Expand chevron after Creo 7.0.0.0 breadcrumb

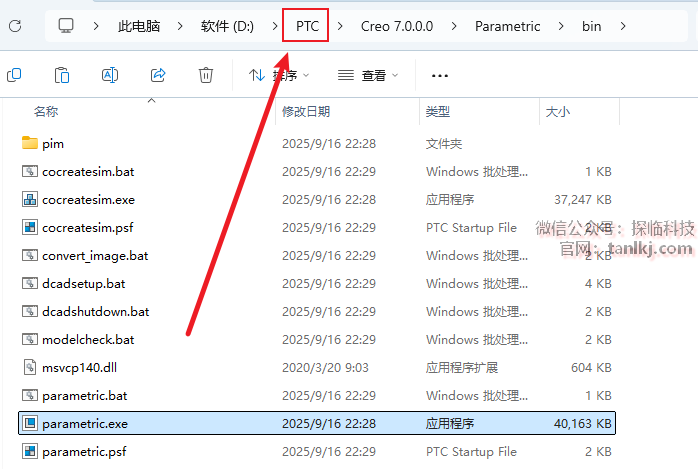tap(454, 26)
